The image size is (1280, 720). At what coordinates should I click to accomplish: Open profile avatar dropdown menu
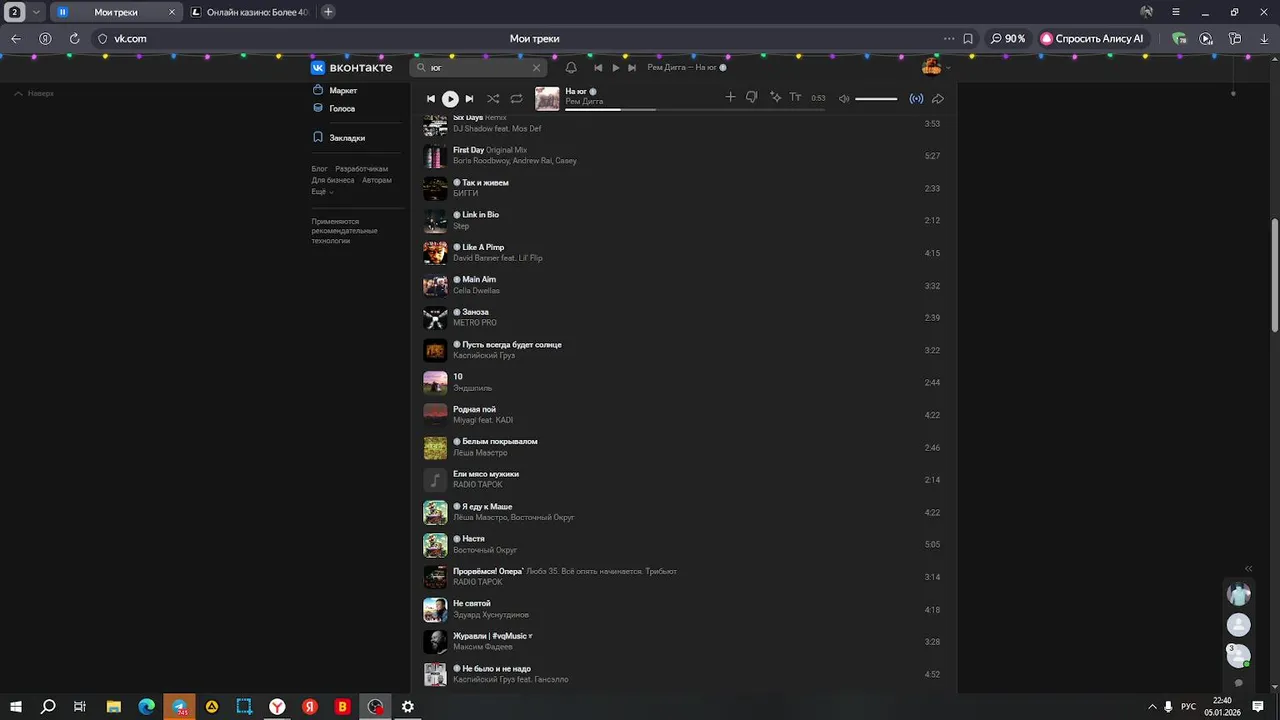[935, 67]
